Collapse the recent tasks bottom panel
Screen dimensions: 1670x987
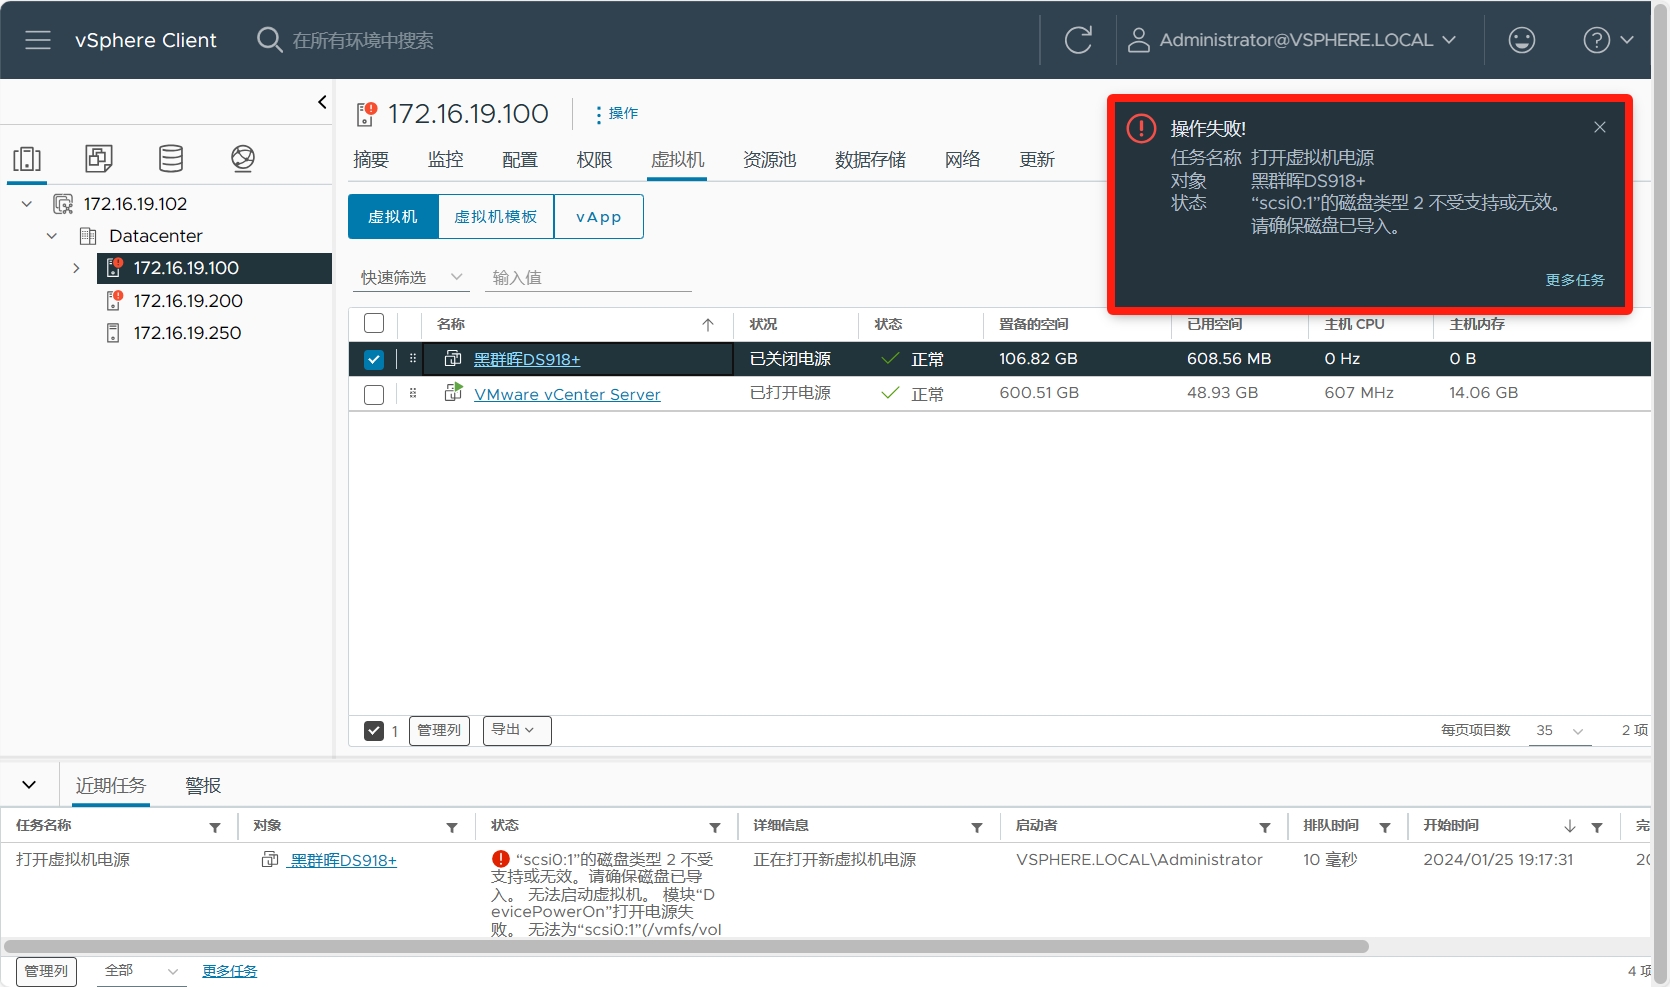tap(29, 785)
